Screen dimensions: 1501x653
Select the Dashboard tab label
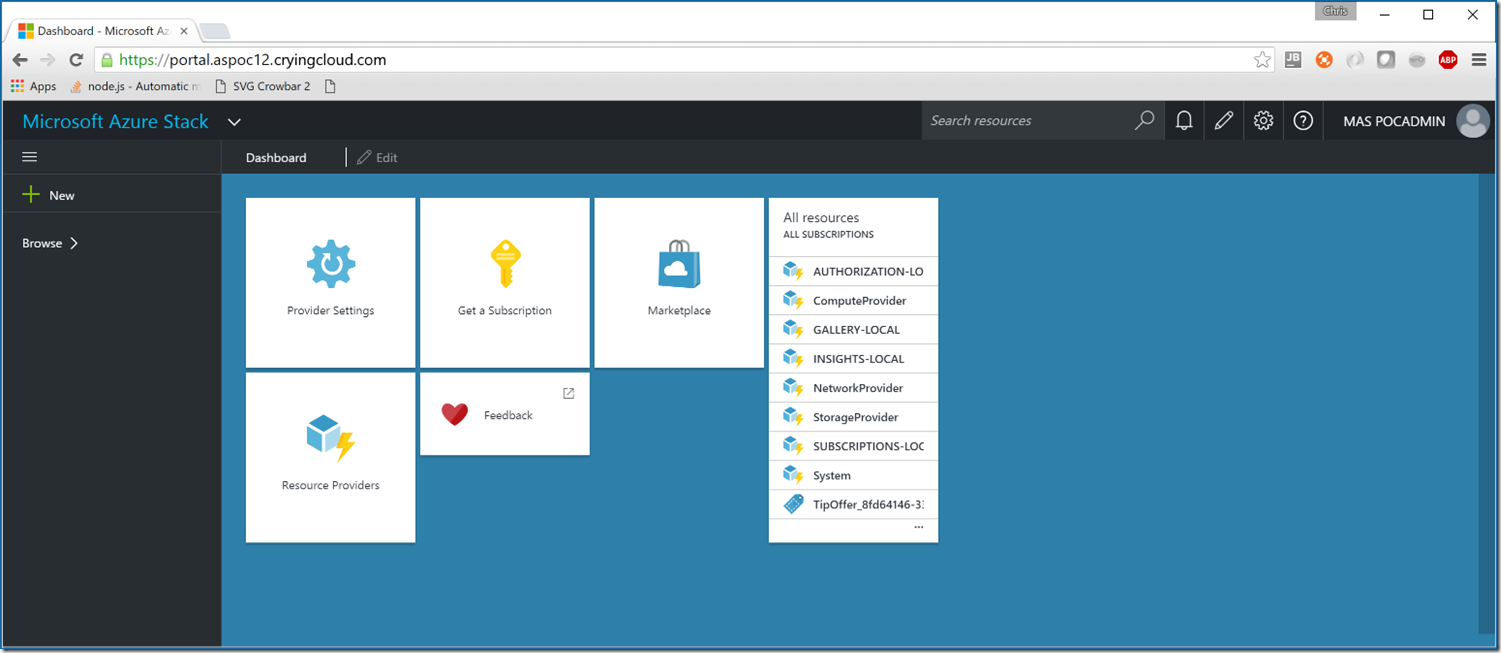276,157
